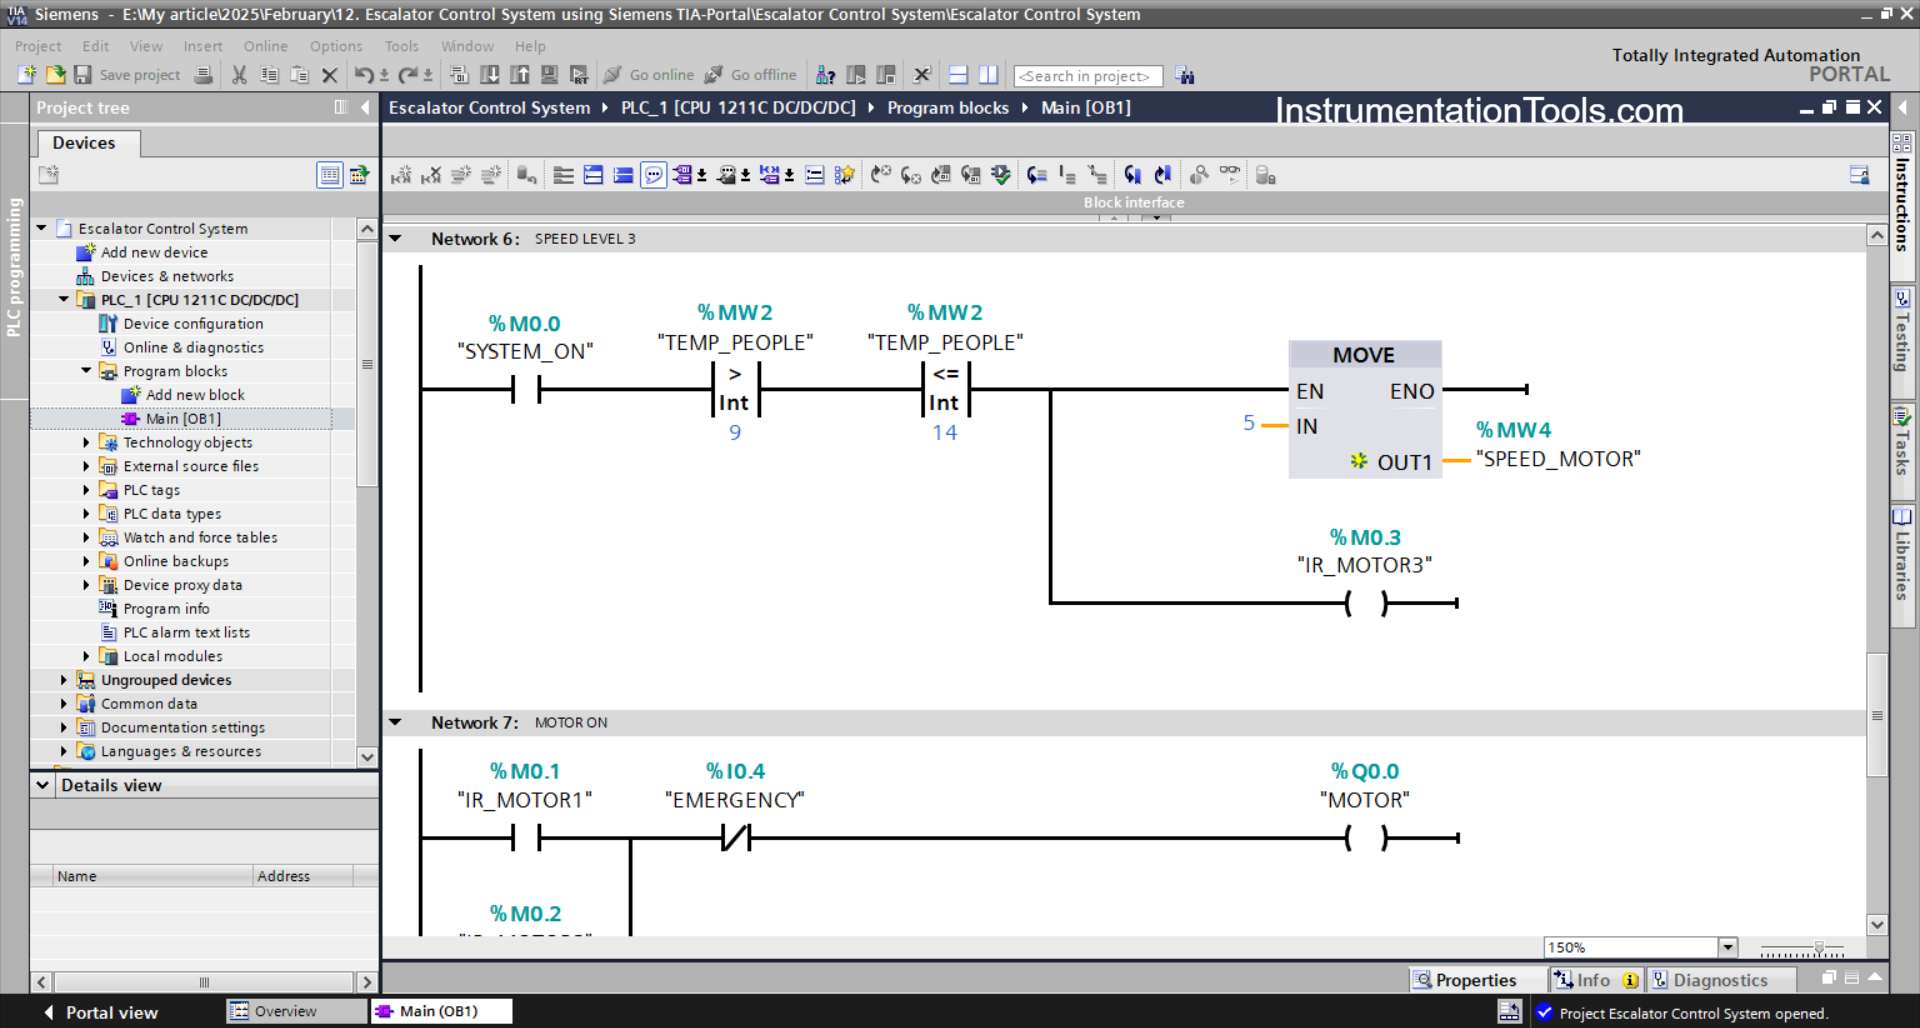Click the Redo arrow icon

click(x=408, y=75)
